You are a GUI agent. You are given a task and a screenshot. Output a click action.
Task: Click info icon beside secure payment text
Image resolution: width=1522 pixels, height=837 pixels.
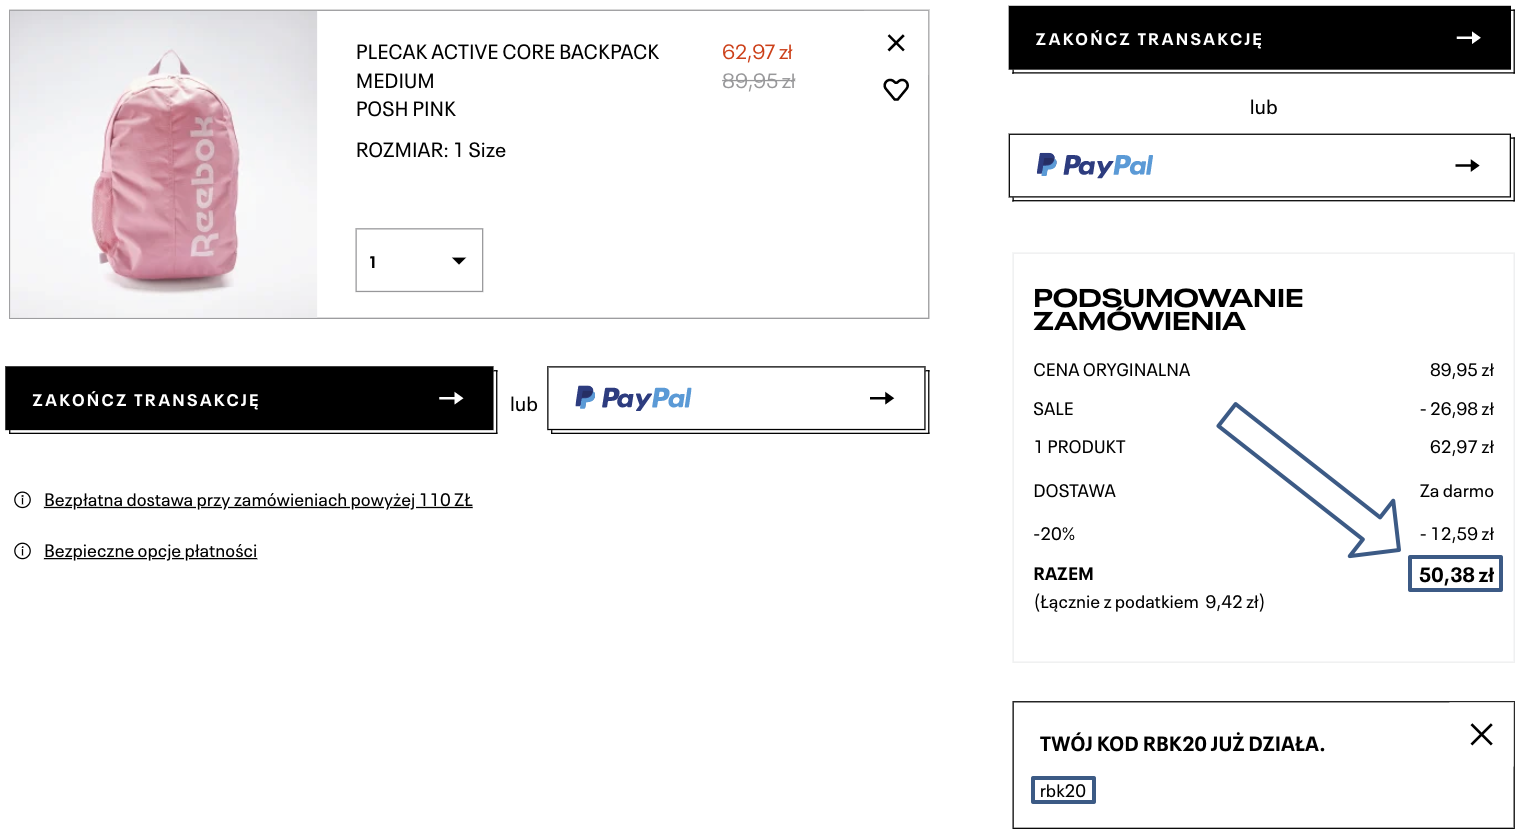[22, 551]
